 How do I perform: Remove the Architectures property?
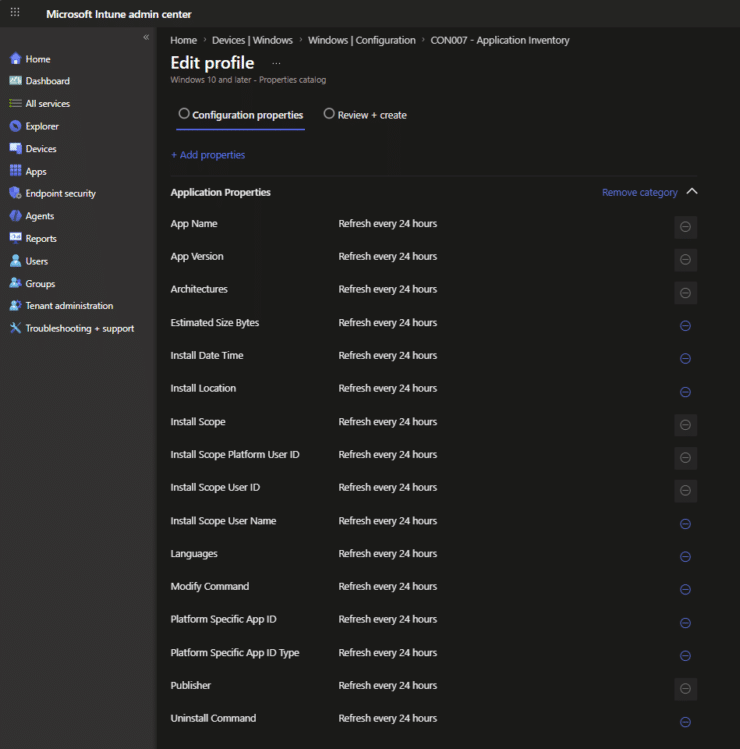pyautogui.click(x=686, y=293)
